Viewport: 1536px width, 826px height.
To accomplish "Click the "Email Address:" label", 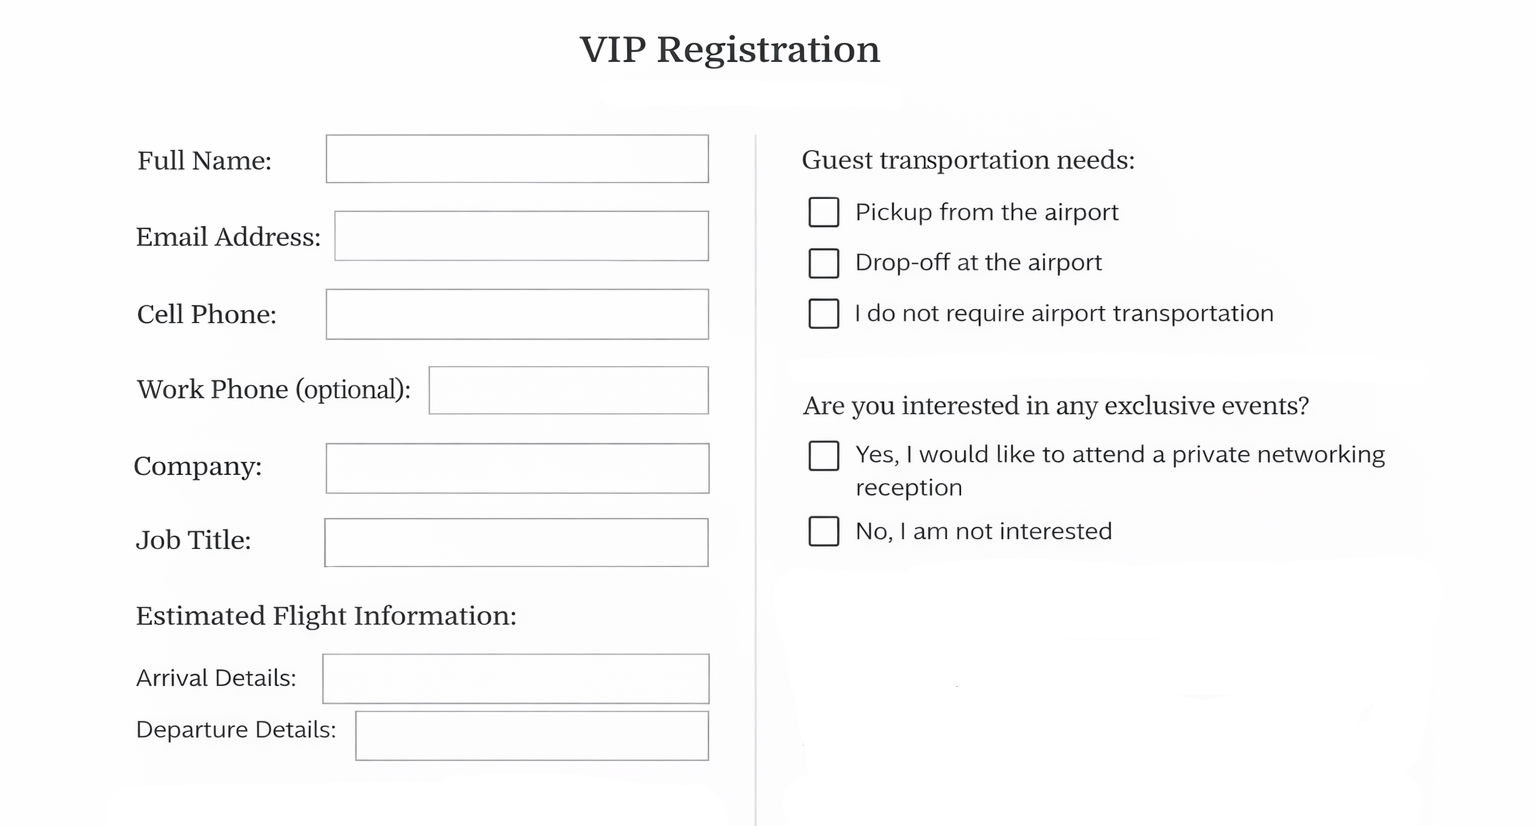I will (228, 237).
